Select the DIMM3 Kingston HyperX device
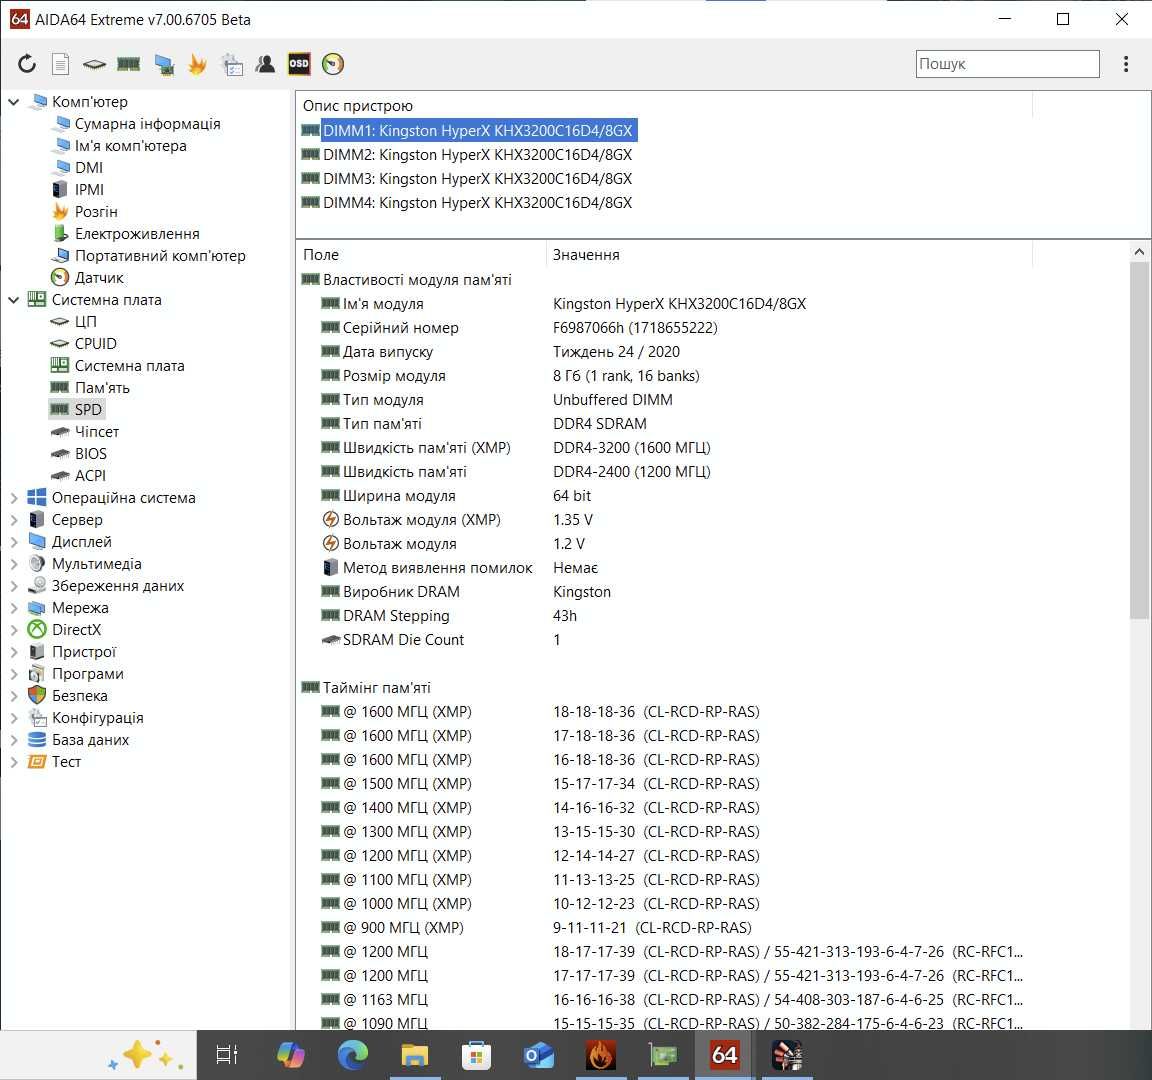 point(478,179)
